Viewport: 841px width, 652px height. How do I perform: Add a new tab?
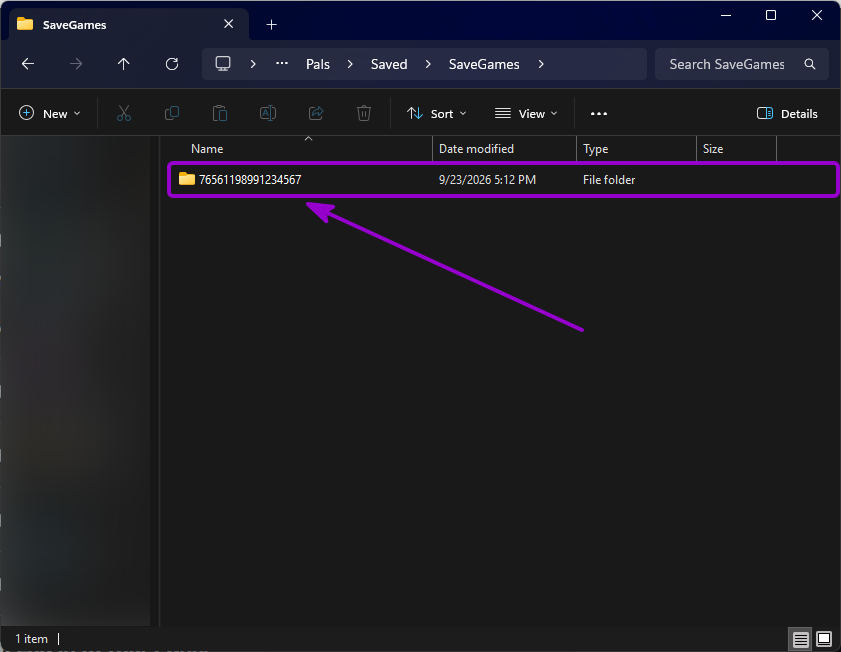271,25
